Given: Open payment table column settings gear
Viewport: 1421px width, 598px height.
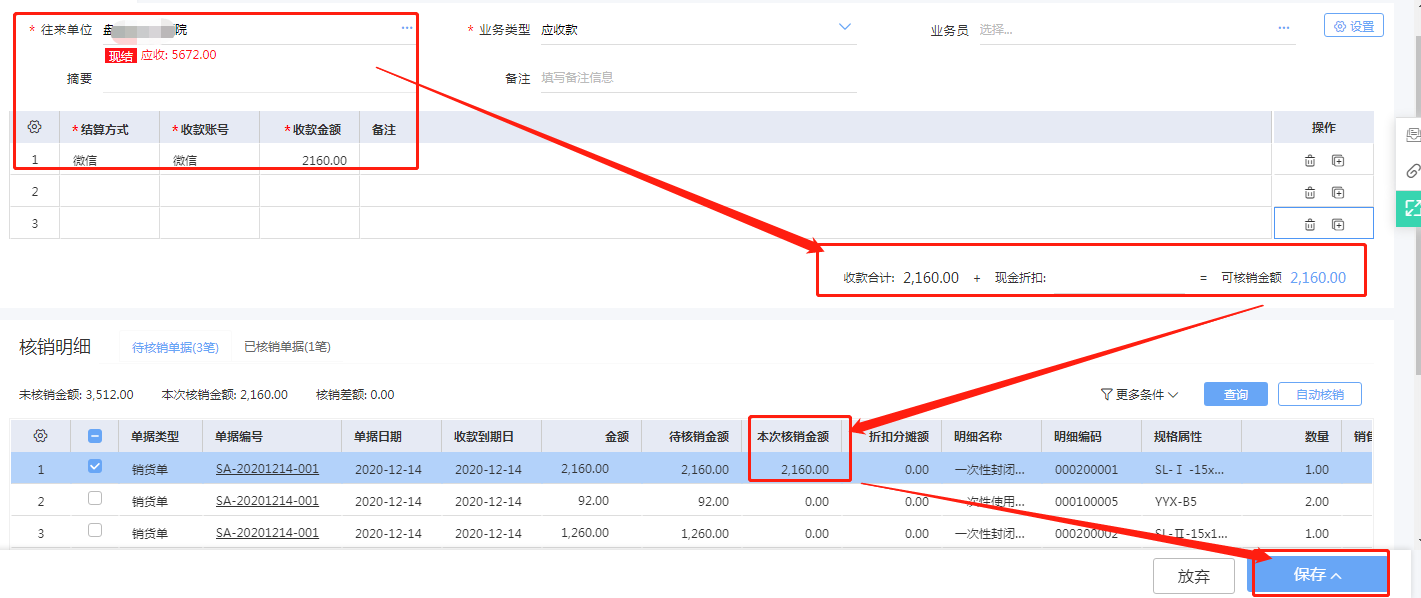Looking at the screenshot, I should (34, 127).
